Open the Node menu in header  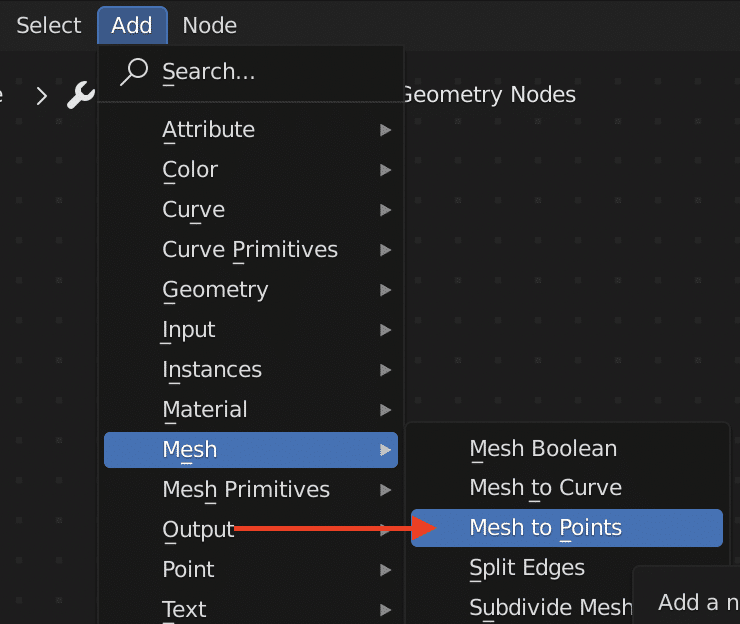[x=210, y=25]
